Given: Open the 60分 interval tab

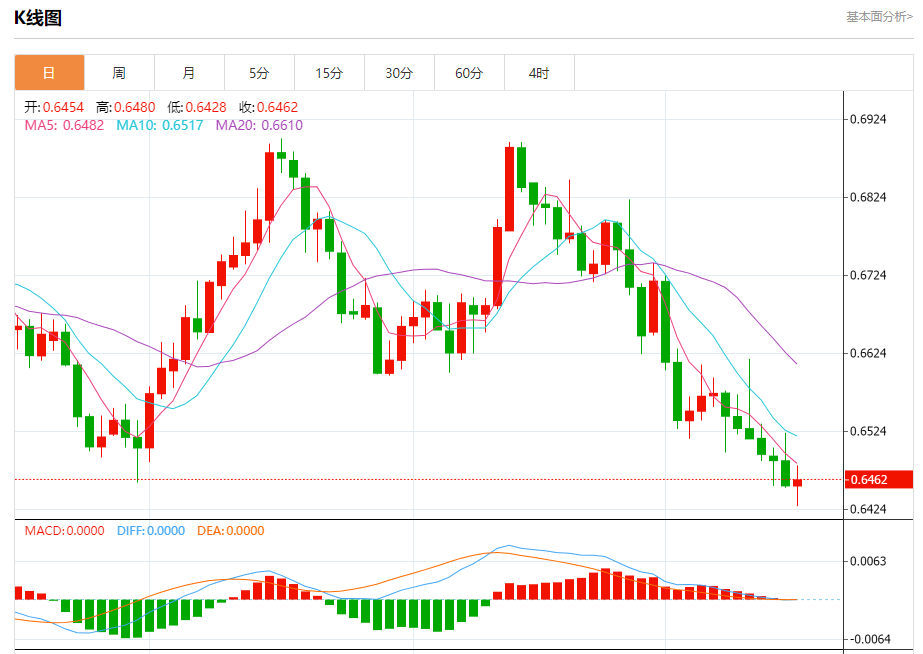Looking at the screenshot, I should (469, 73).
